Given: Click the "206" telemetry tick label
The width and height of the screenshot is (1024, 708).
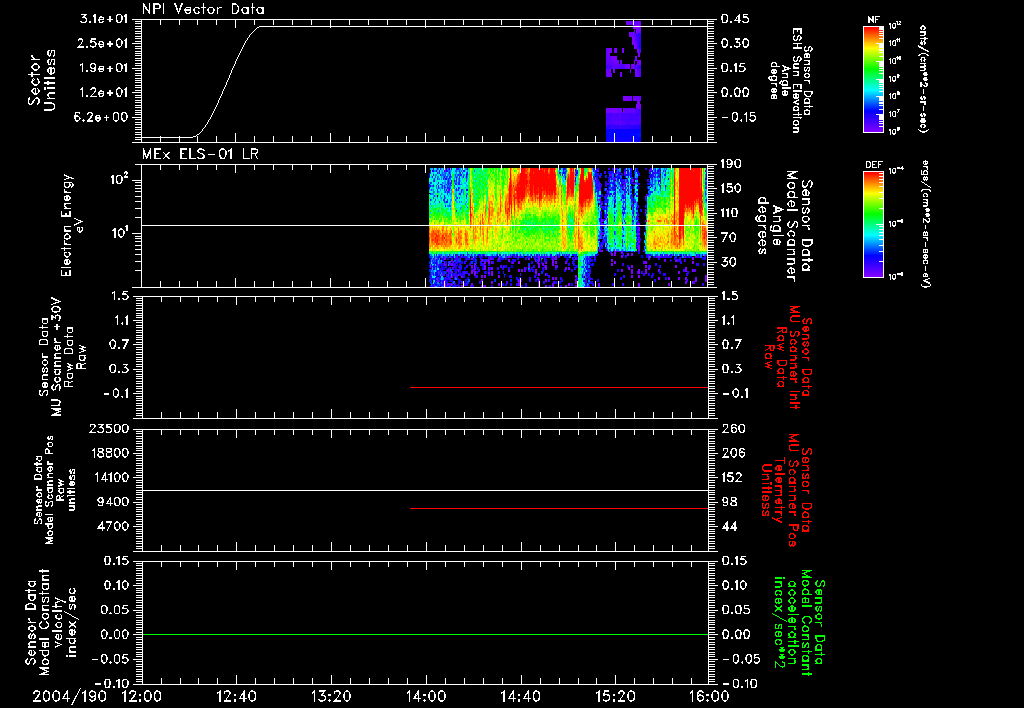Looking at the screenshot, I should click(x=733, y=453).
